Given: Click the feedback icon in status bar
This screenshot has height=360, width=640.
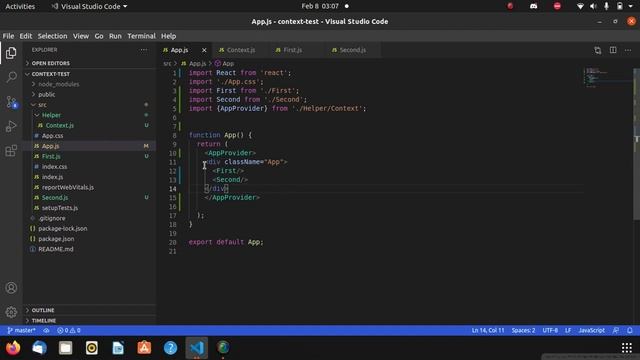Looking at the screenshot, I should click(616, 330).
